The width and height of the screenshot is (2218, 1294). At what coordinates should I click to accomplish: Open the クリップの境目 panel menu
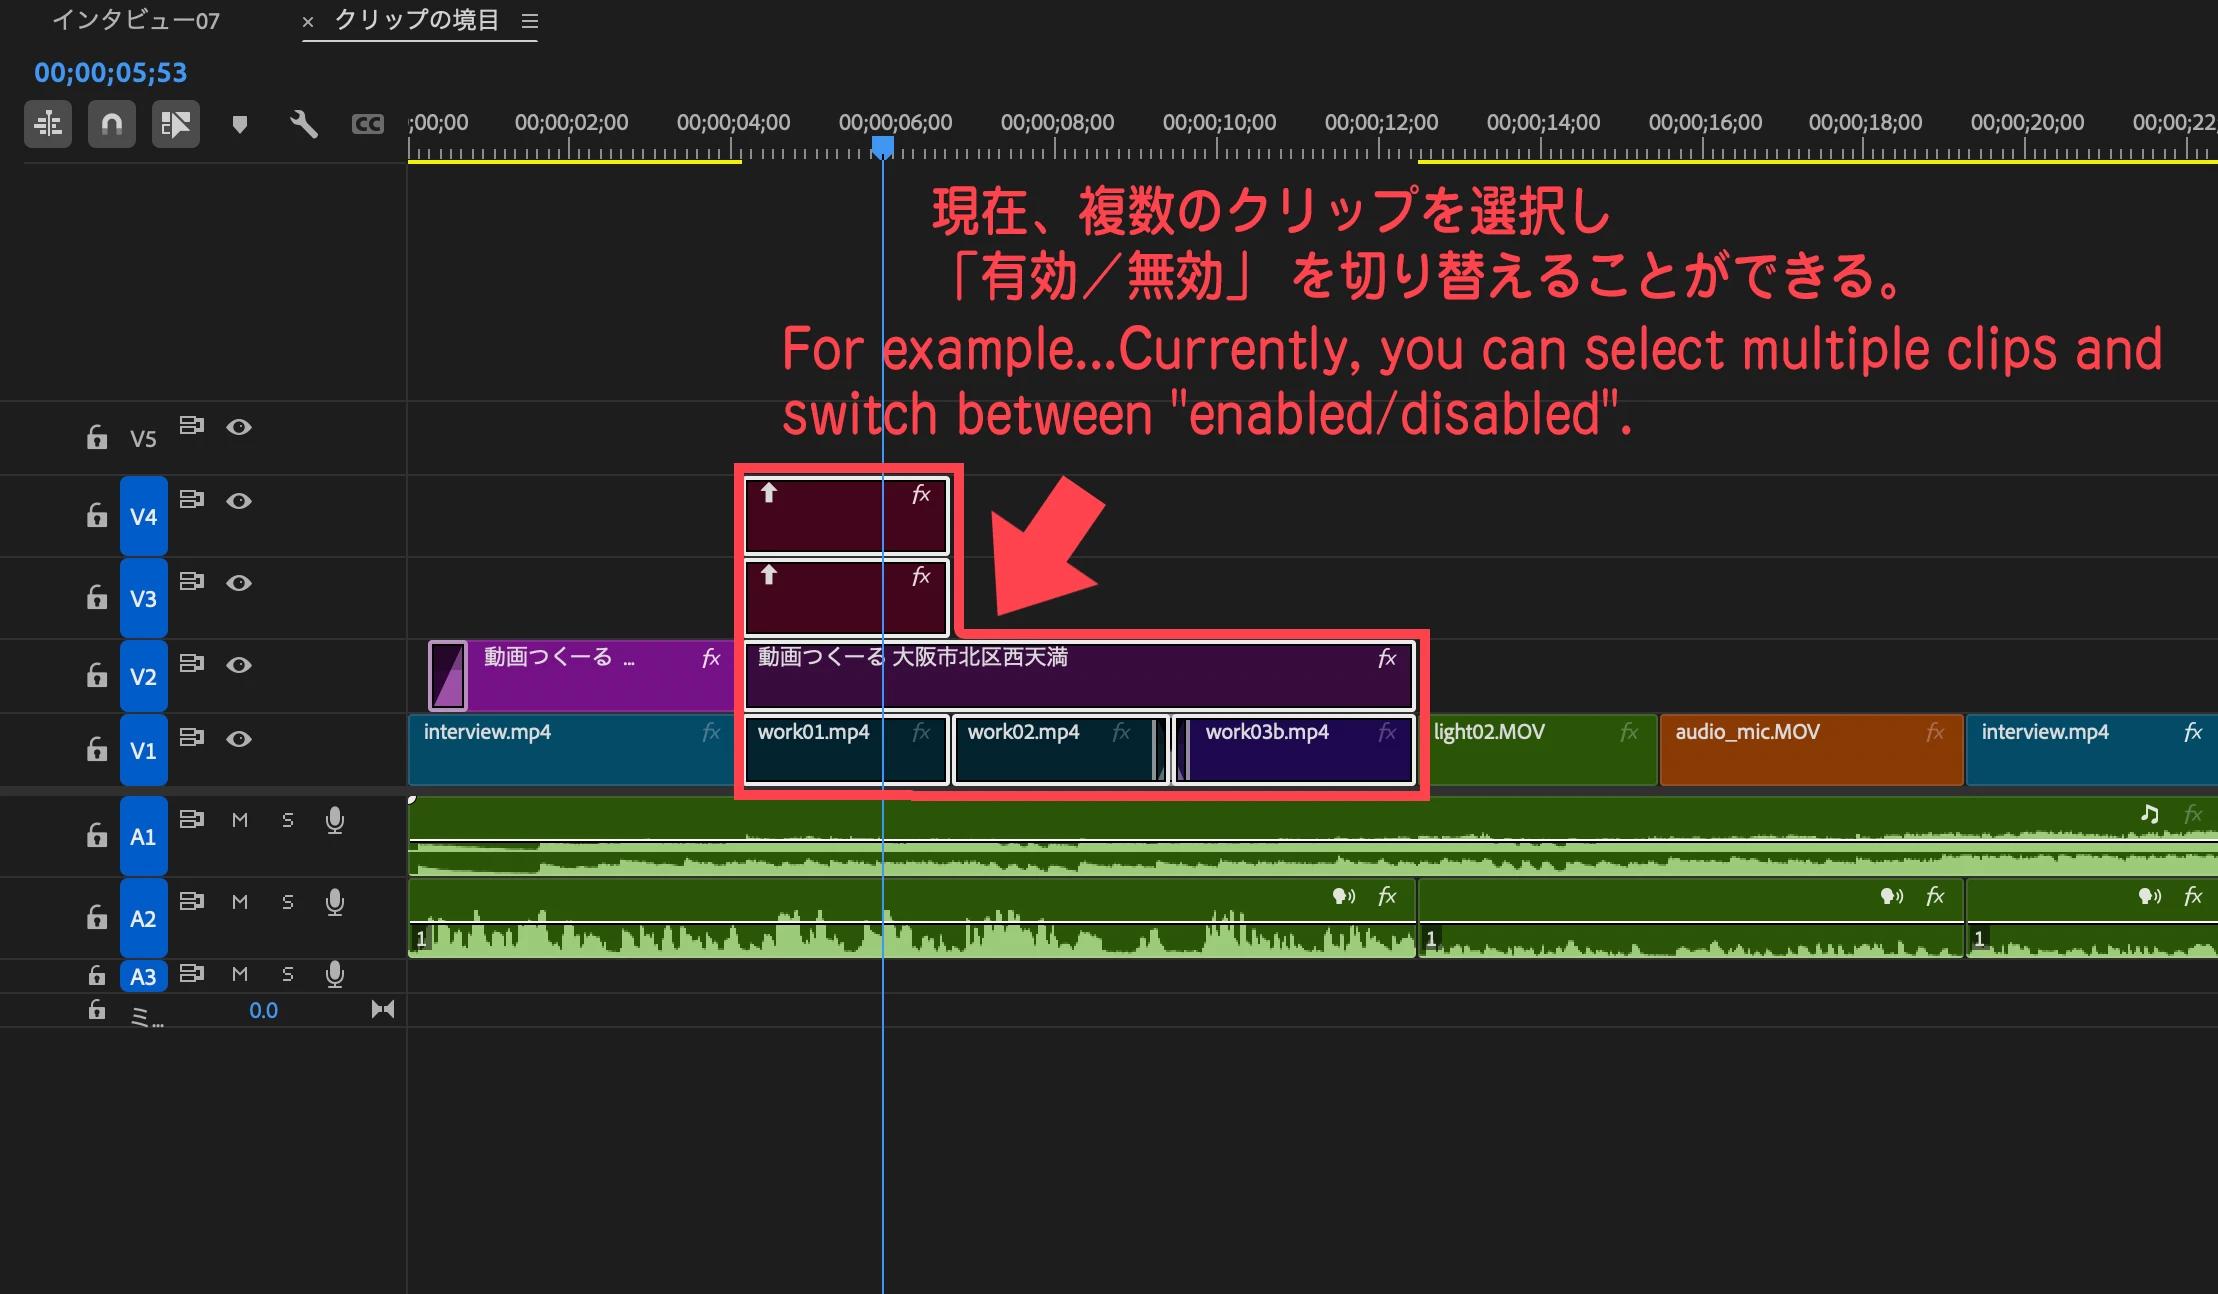(x=530, y=21)
